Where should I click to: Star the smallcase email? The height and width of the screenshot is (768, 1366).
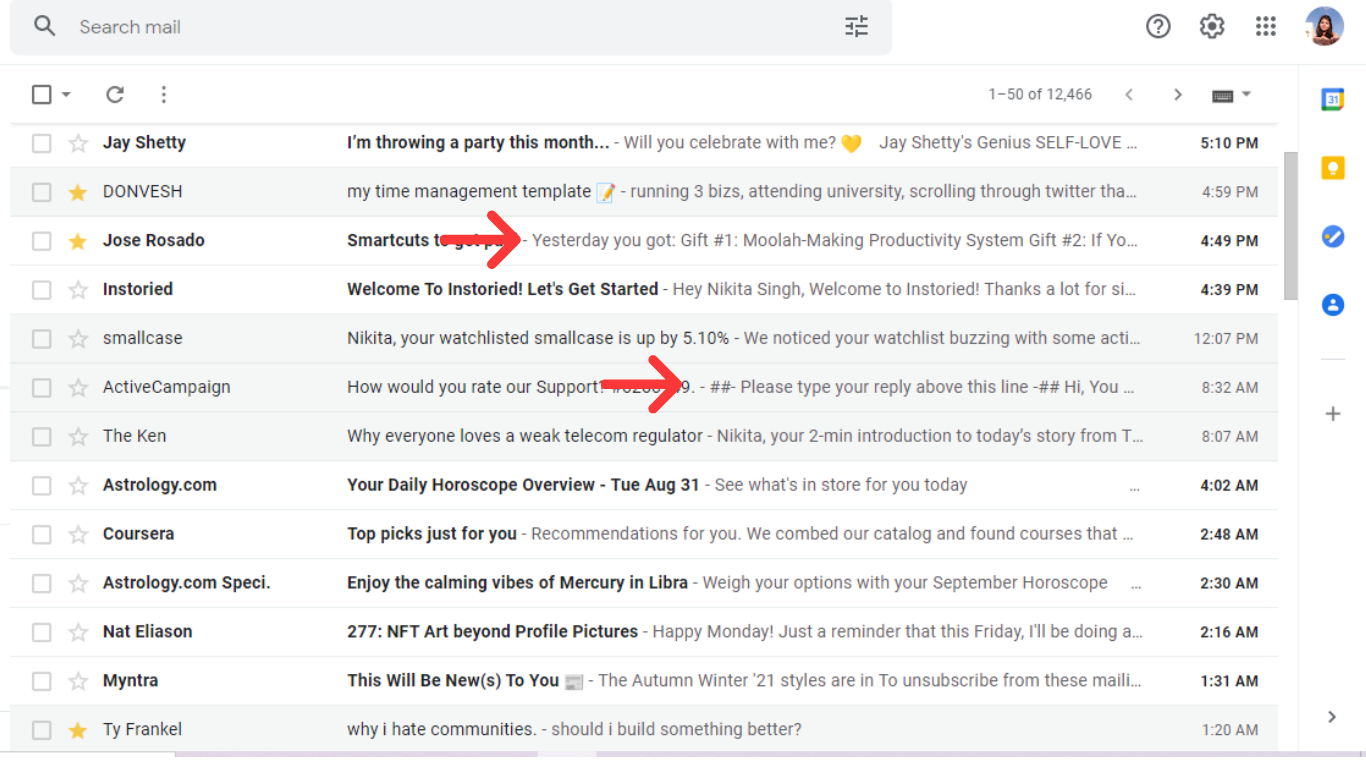pyautogui.click(x=78, y=339)
